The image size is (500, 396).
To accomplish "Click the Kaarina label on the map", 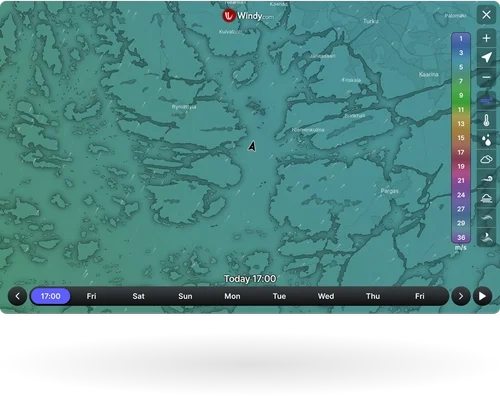I will coord(429,74).
